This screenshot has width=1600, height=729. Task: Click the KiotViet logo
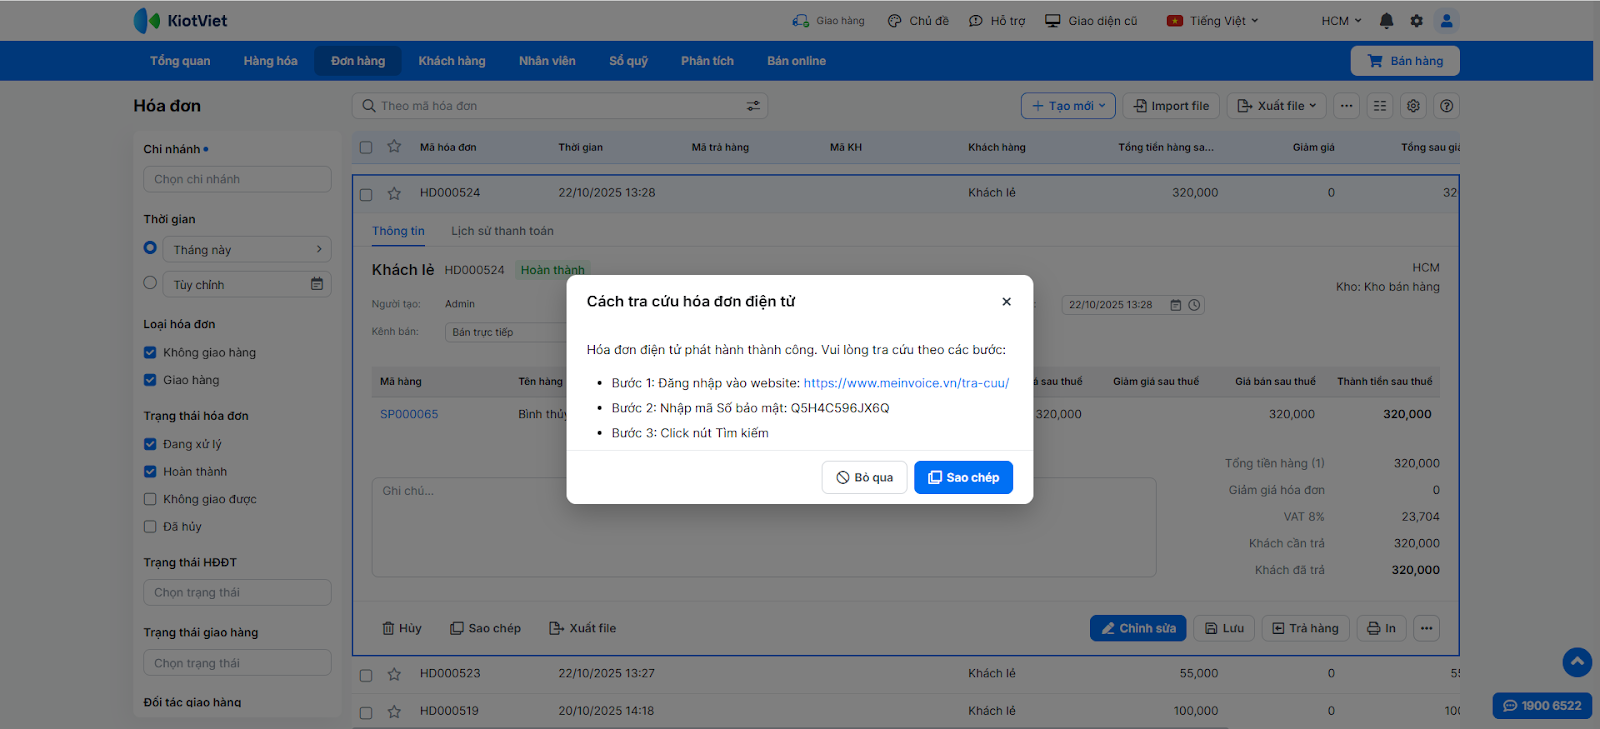(181, 21)
